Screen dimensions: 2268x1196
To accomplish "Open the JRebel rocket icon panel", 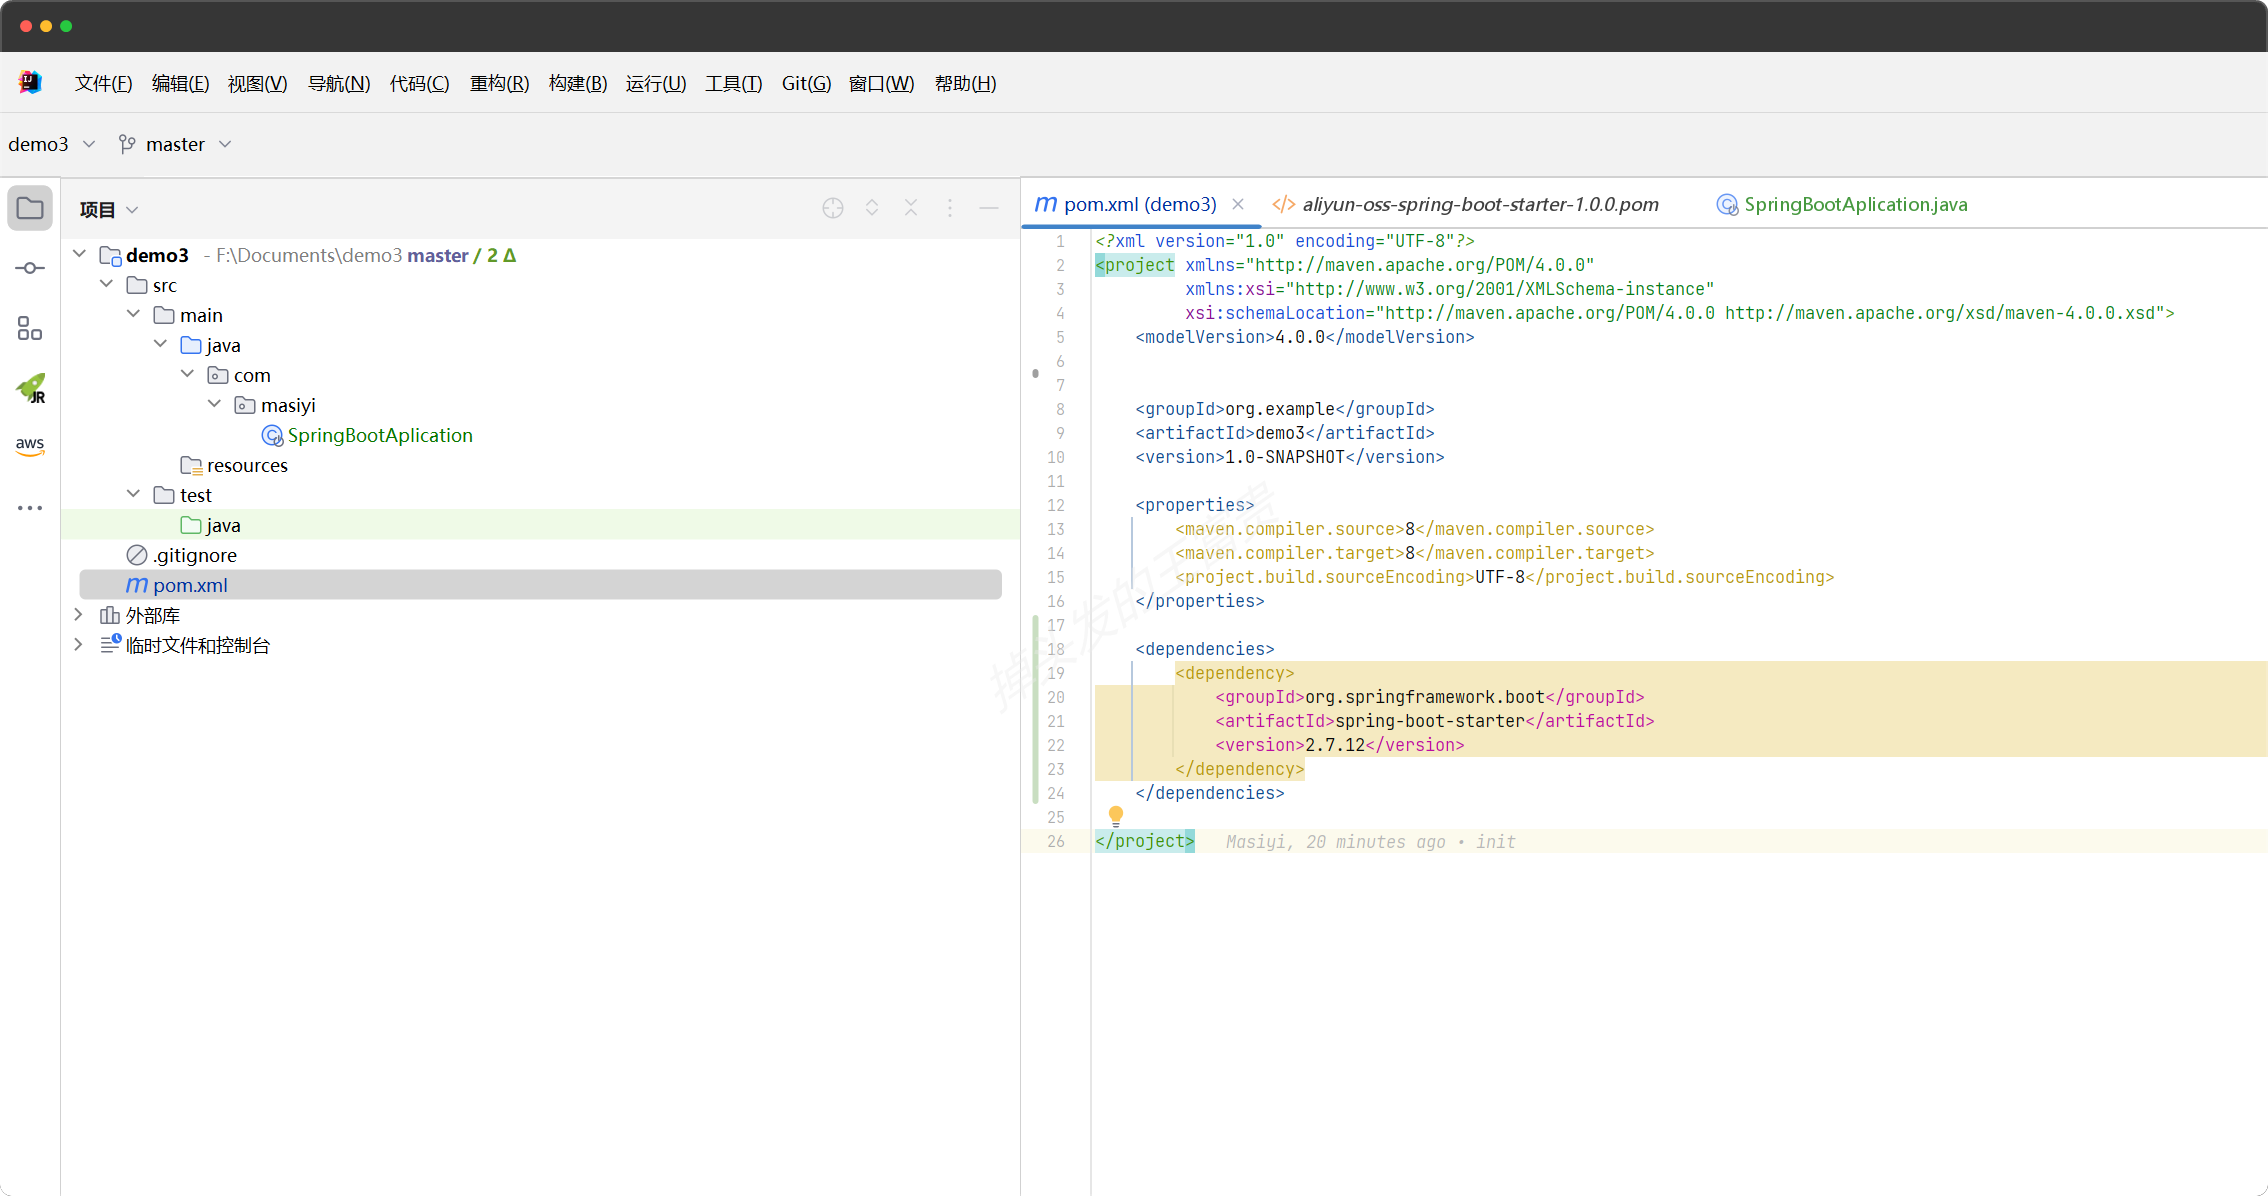I will click(x=30, y=388).
